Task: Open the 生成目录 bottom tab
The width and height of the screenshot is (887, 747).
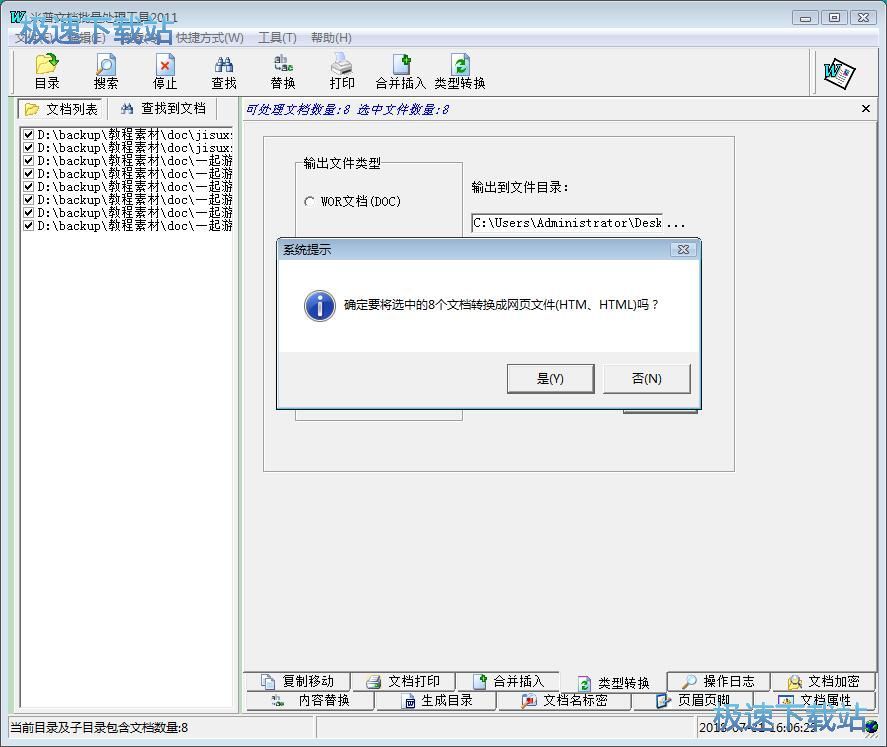Action: click(436, 701)
